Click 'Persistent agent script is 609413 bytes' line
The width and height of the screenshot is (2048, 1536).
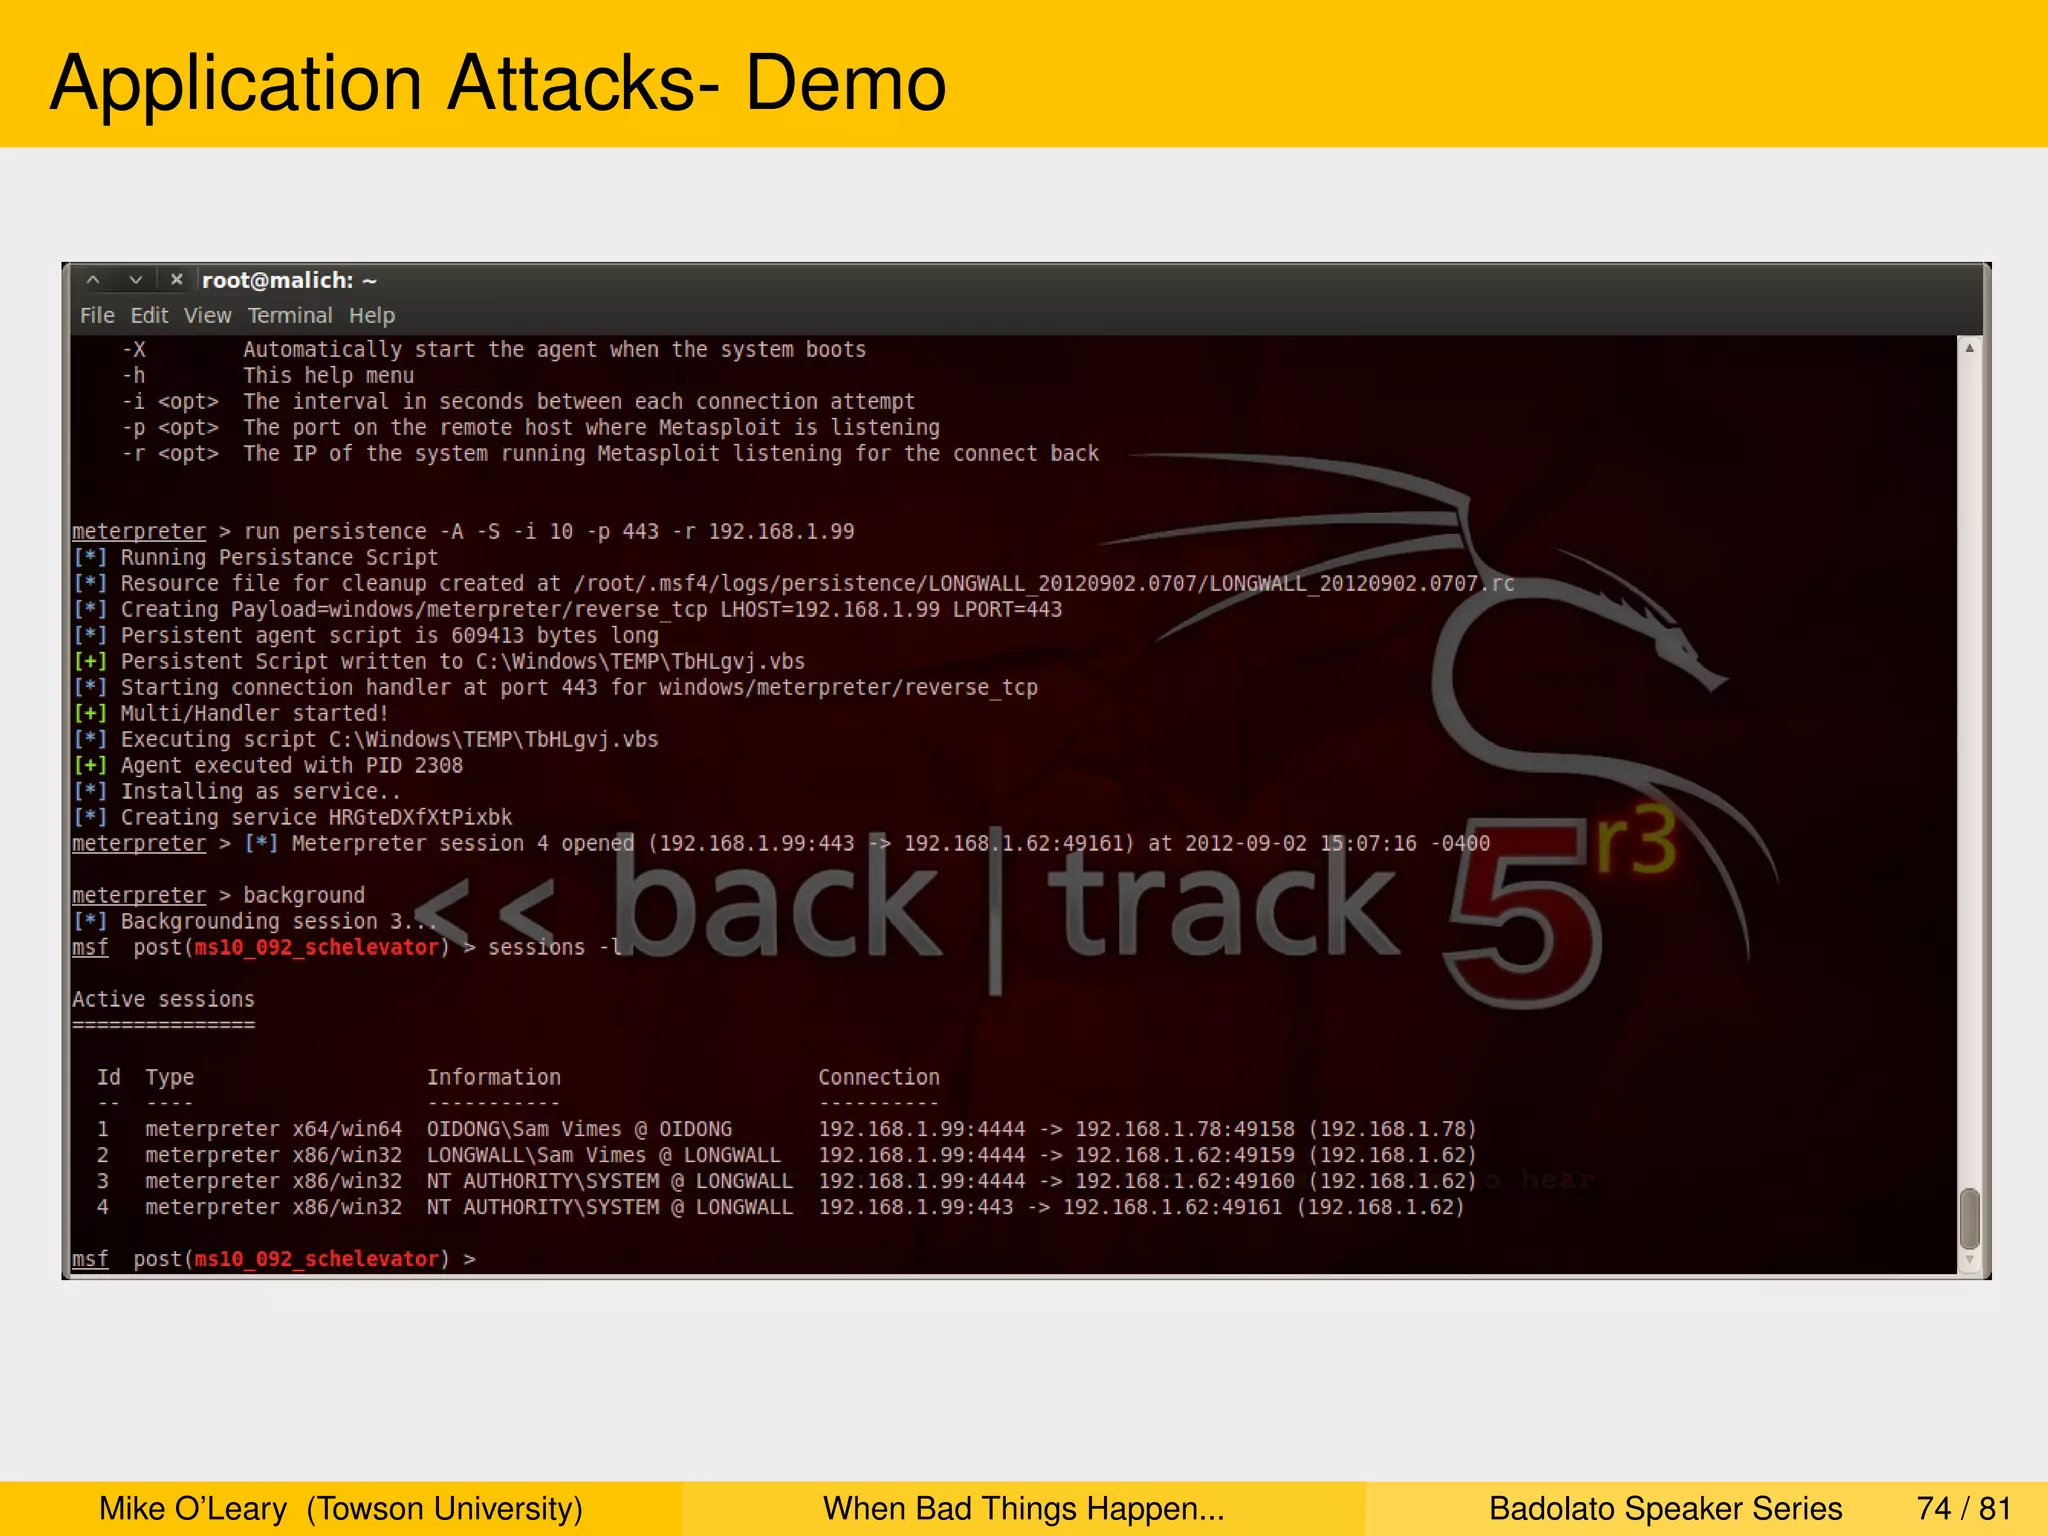pos(365,636)
